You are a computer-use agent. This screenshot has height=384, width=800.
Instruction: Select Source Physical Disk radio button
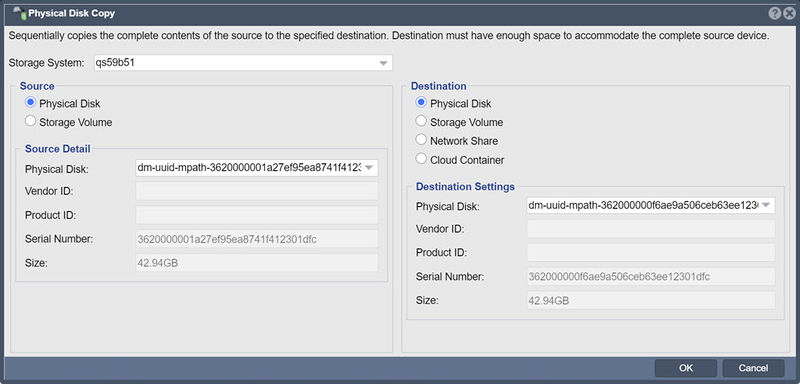tap(31, 103)
